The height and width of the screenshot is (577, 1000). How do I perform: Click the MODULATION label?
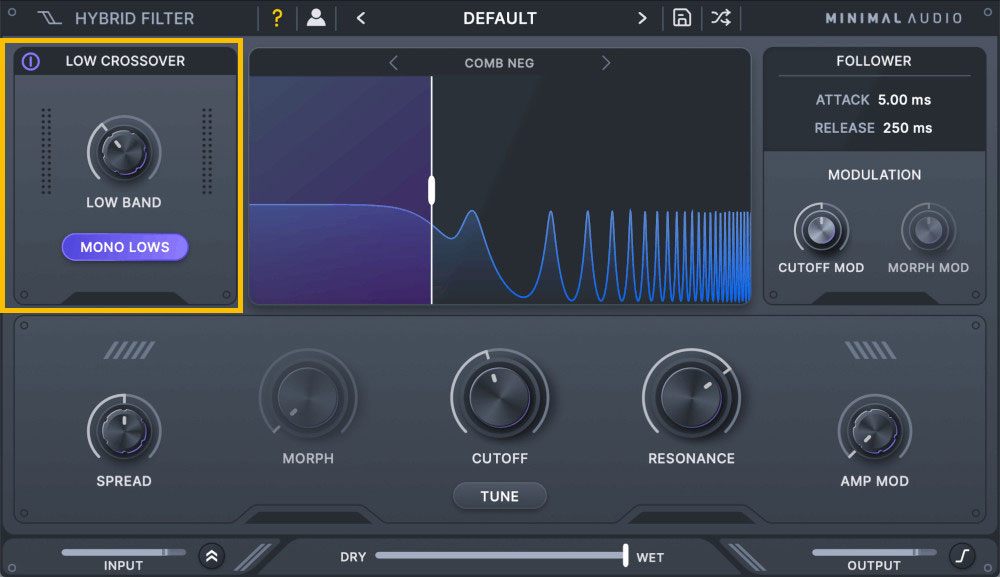pyautogui.click(x=874, y=175)
